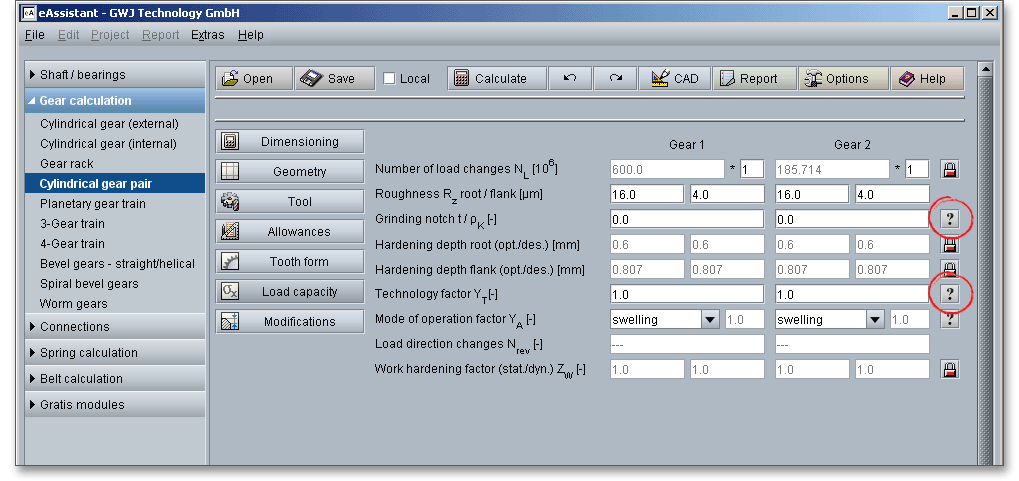
Task: Toggle the Hardening depth flank lock
Action: click(949, 268)
